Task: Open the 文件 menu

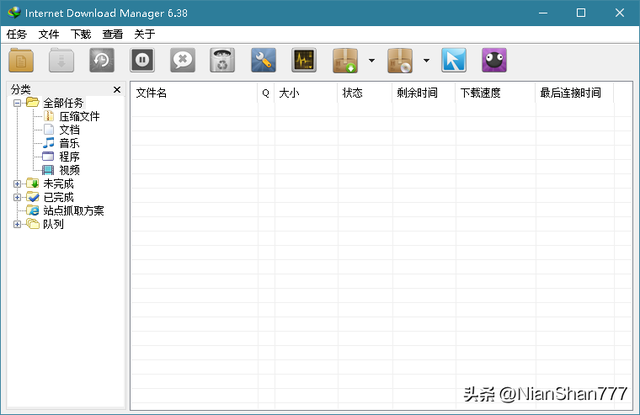Action: click(x=49, y=34)
